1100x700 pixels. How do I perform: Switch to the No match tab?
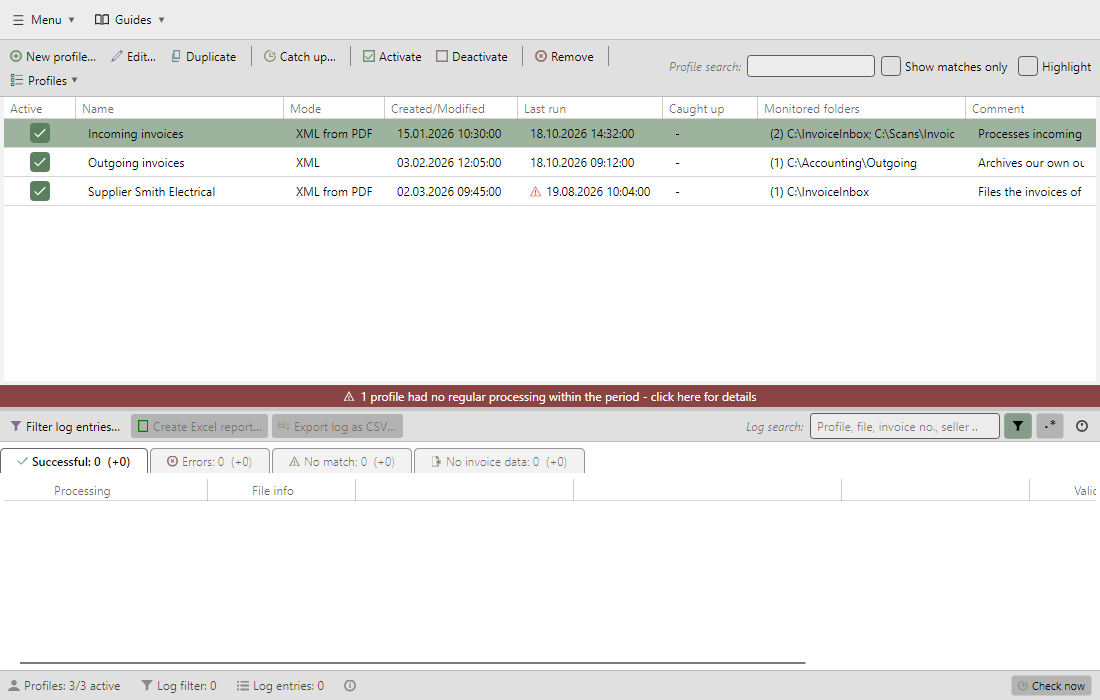point(342,462)
